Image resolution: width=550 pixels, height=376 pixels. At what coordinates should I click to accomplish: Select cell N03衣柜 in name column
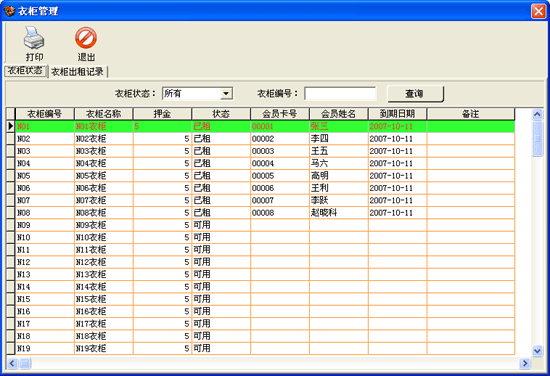(104, 151)
